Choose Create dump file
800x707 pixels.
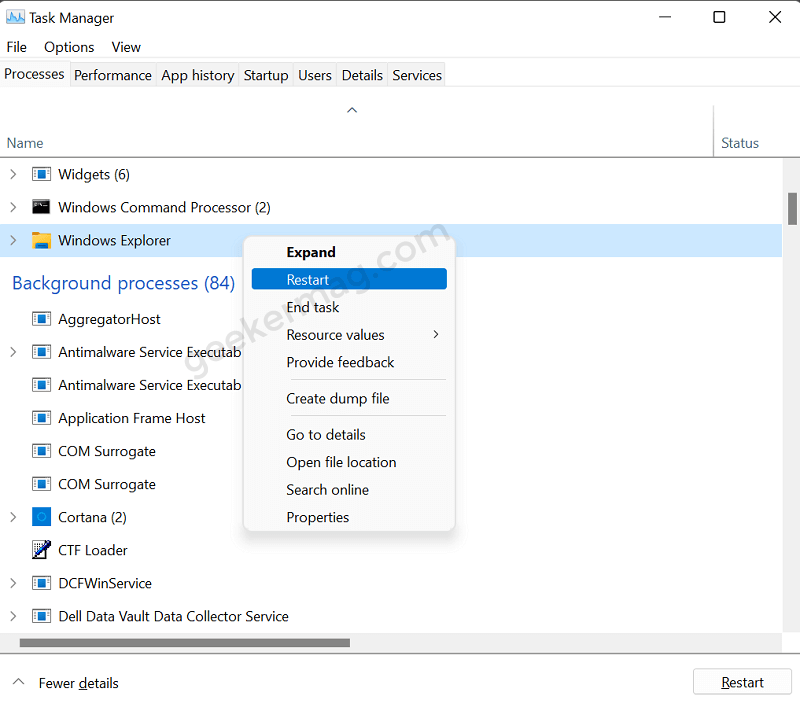(349, 398)
